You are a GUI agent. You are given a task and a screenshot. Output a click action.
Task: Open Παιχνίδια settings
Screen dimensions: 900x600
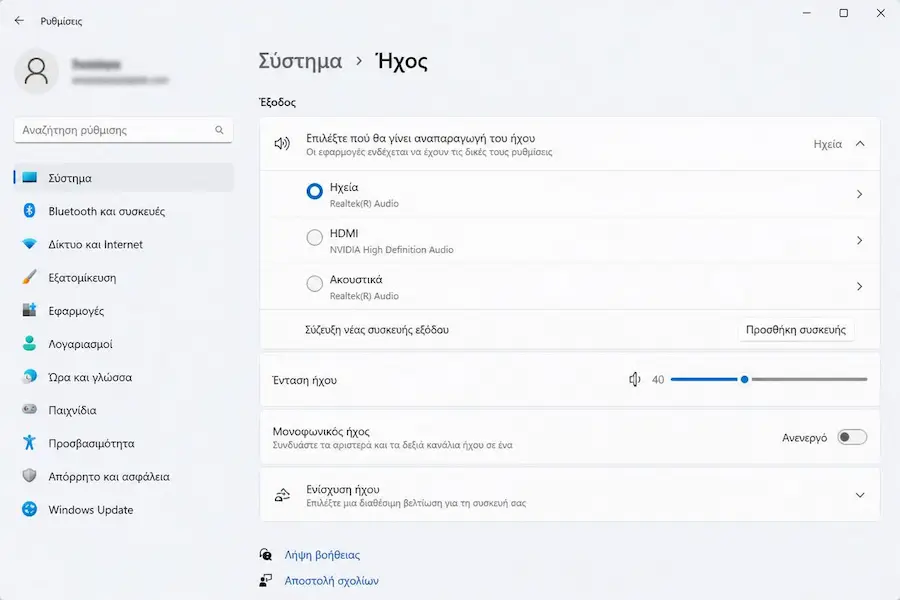point(124,409)
